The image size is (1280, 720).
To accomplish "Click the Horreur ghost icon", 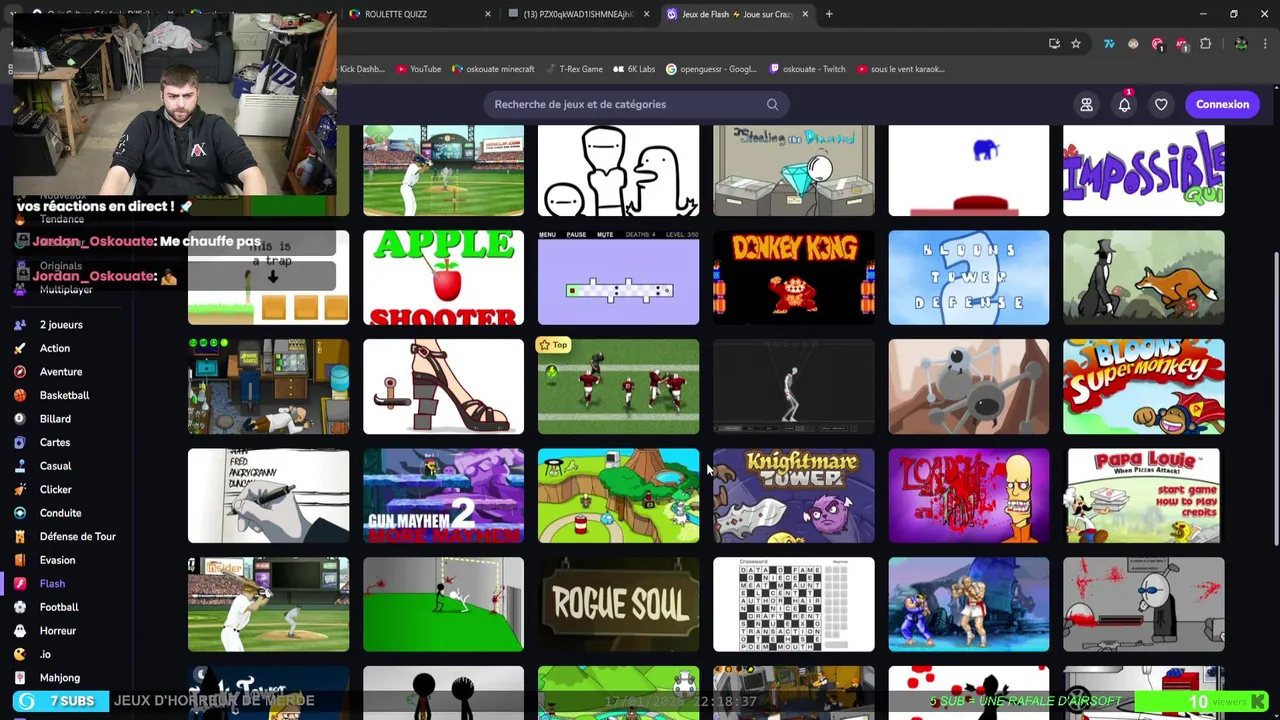I will pyautogui.click(x=19, y=631).
